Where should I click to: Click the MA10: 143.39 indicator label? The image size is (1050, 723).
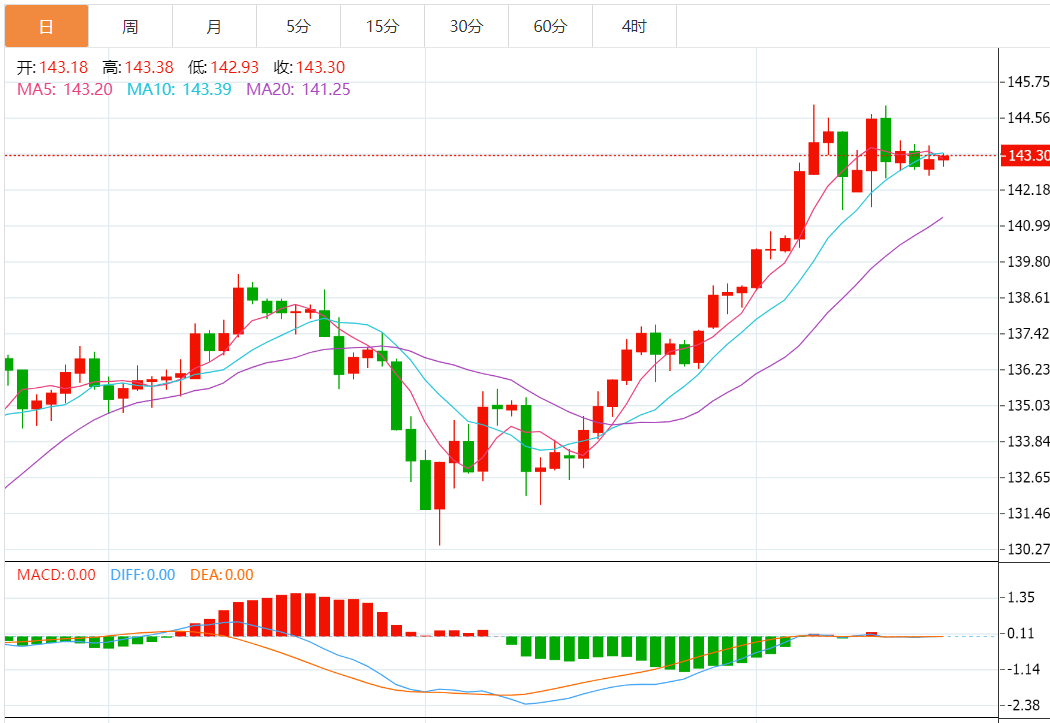(179, 89)
